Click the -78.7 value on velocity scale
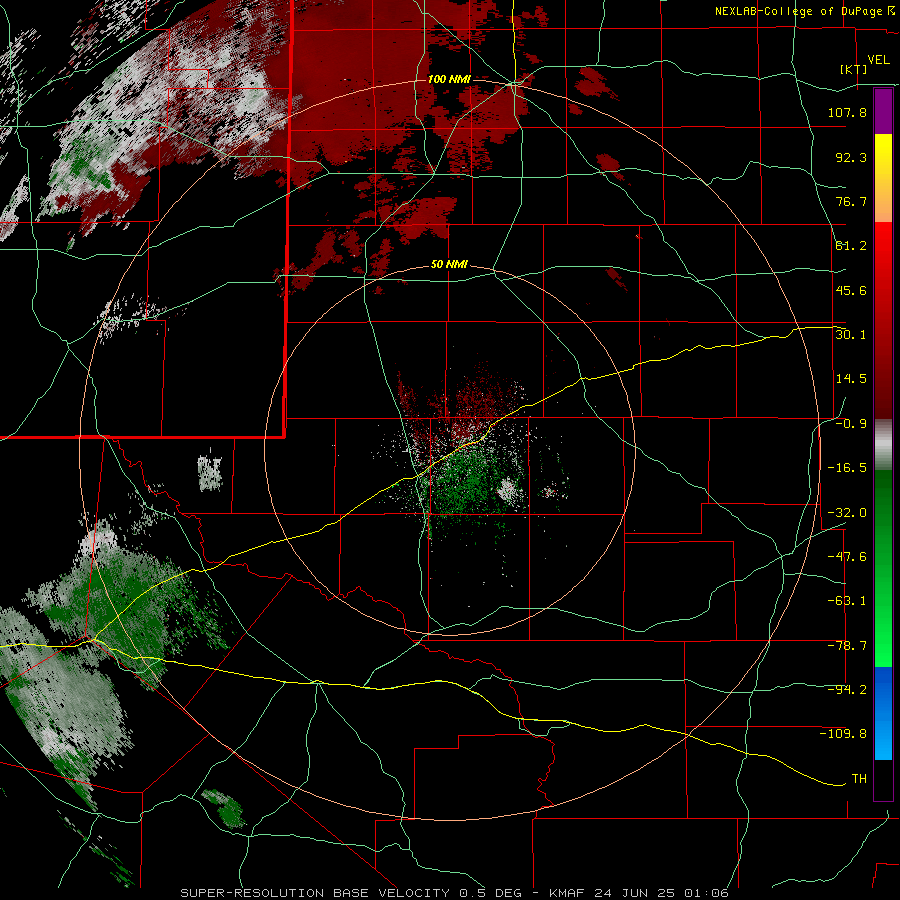The height and width of the screenshot is (900, 900). (847, 646)
